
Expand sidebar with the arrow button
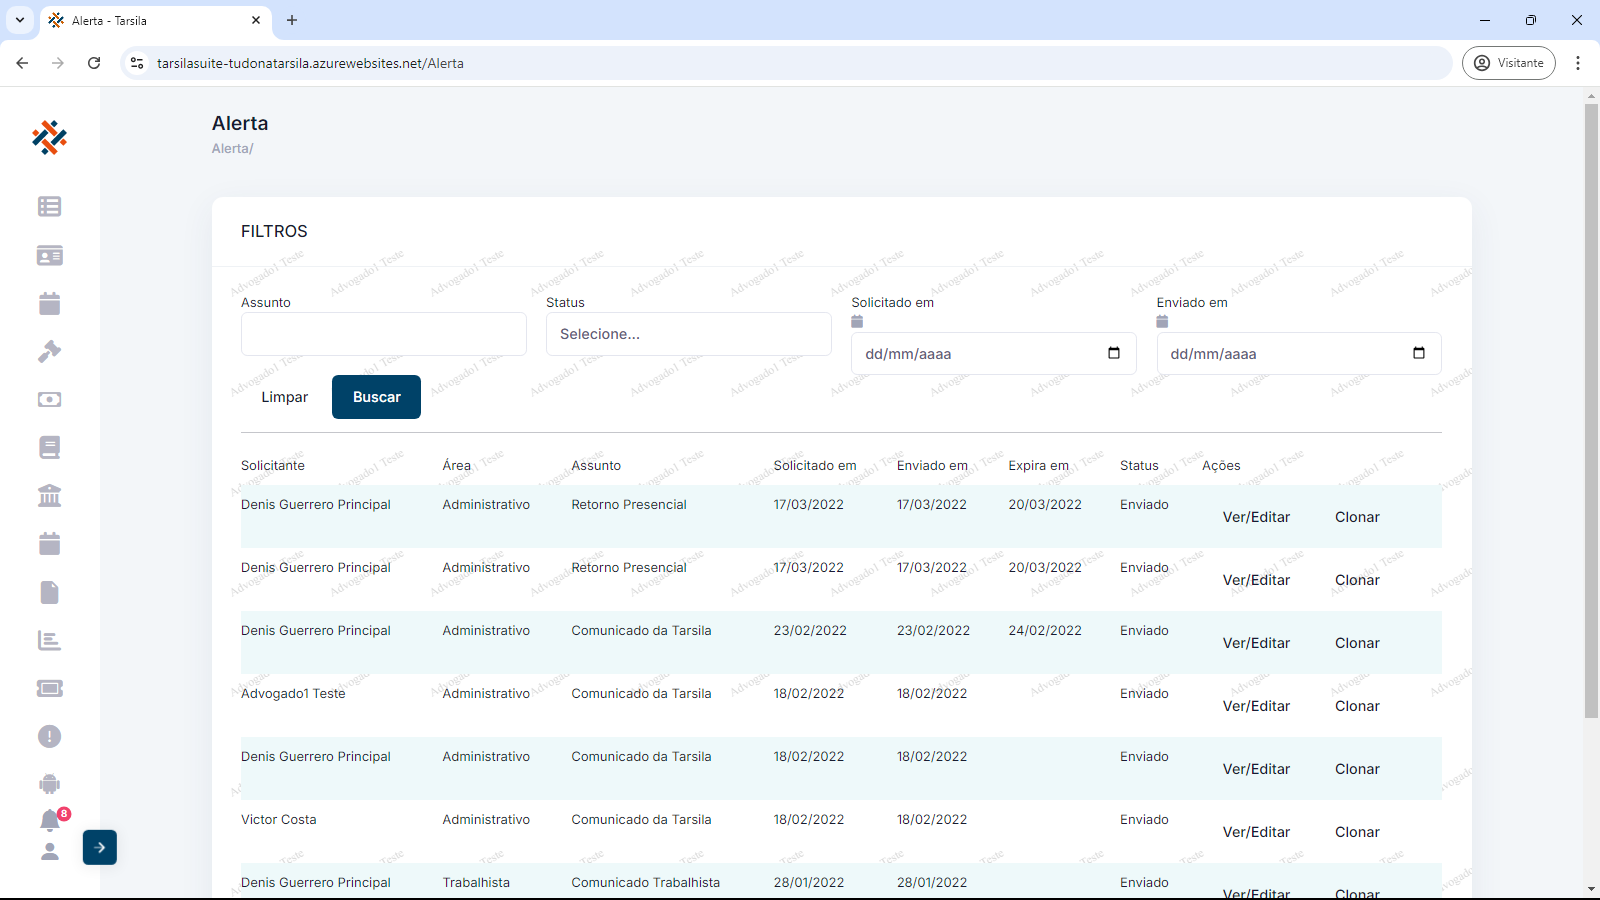(x=100, y=847)
